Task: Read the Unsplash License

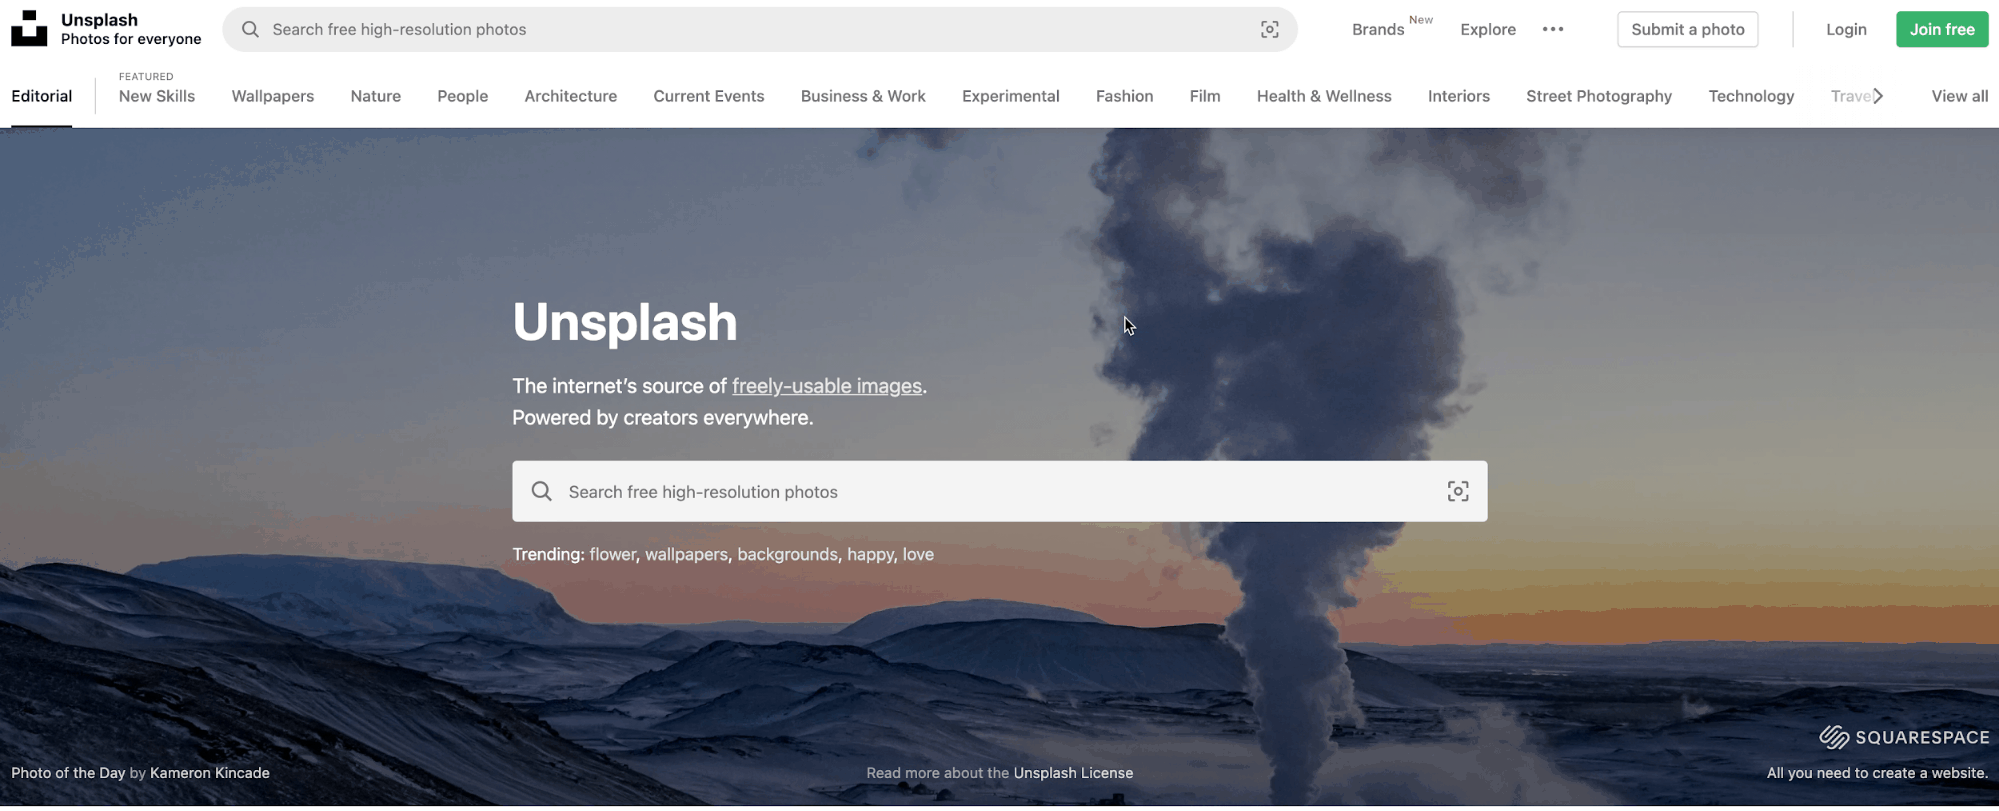Action: coord(1073,773)
